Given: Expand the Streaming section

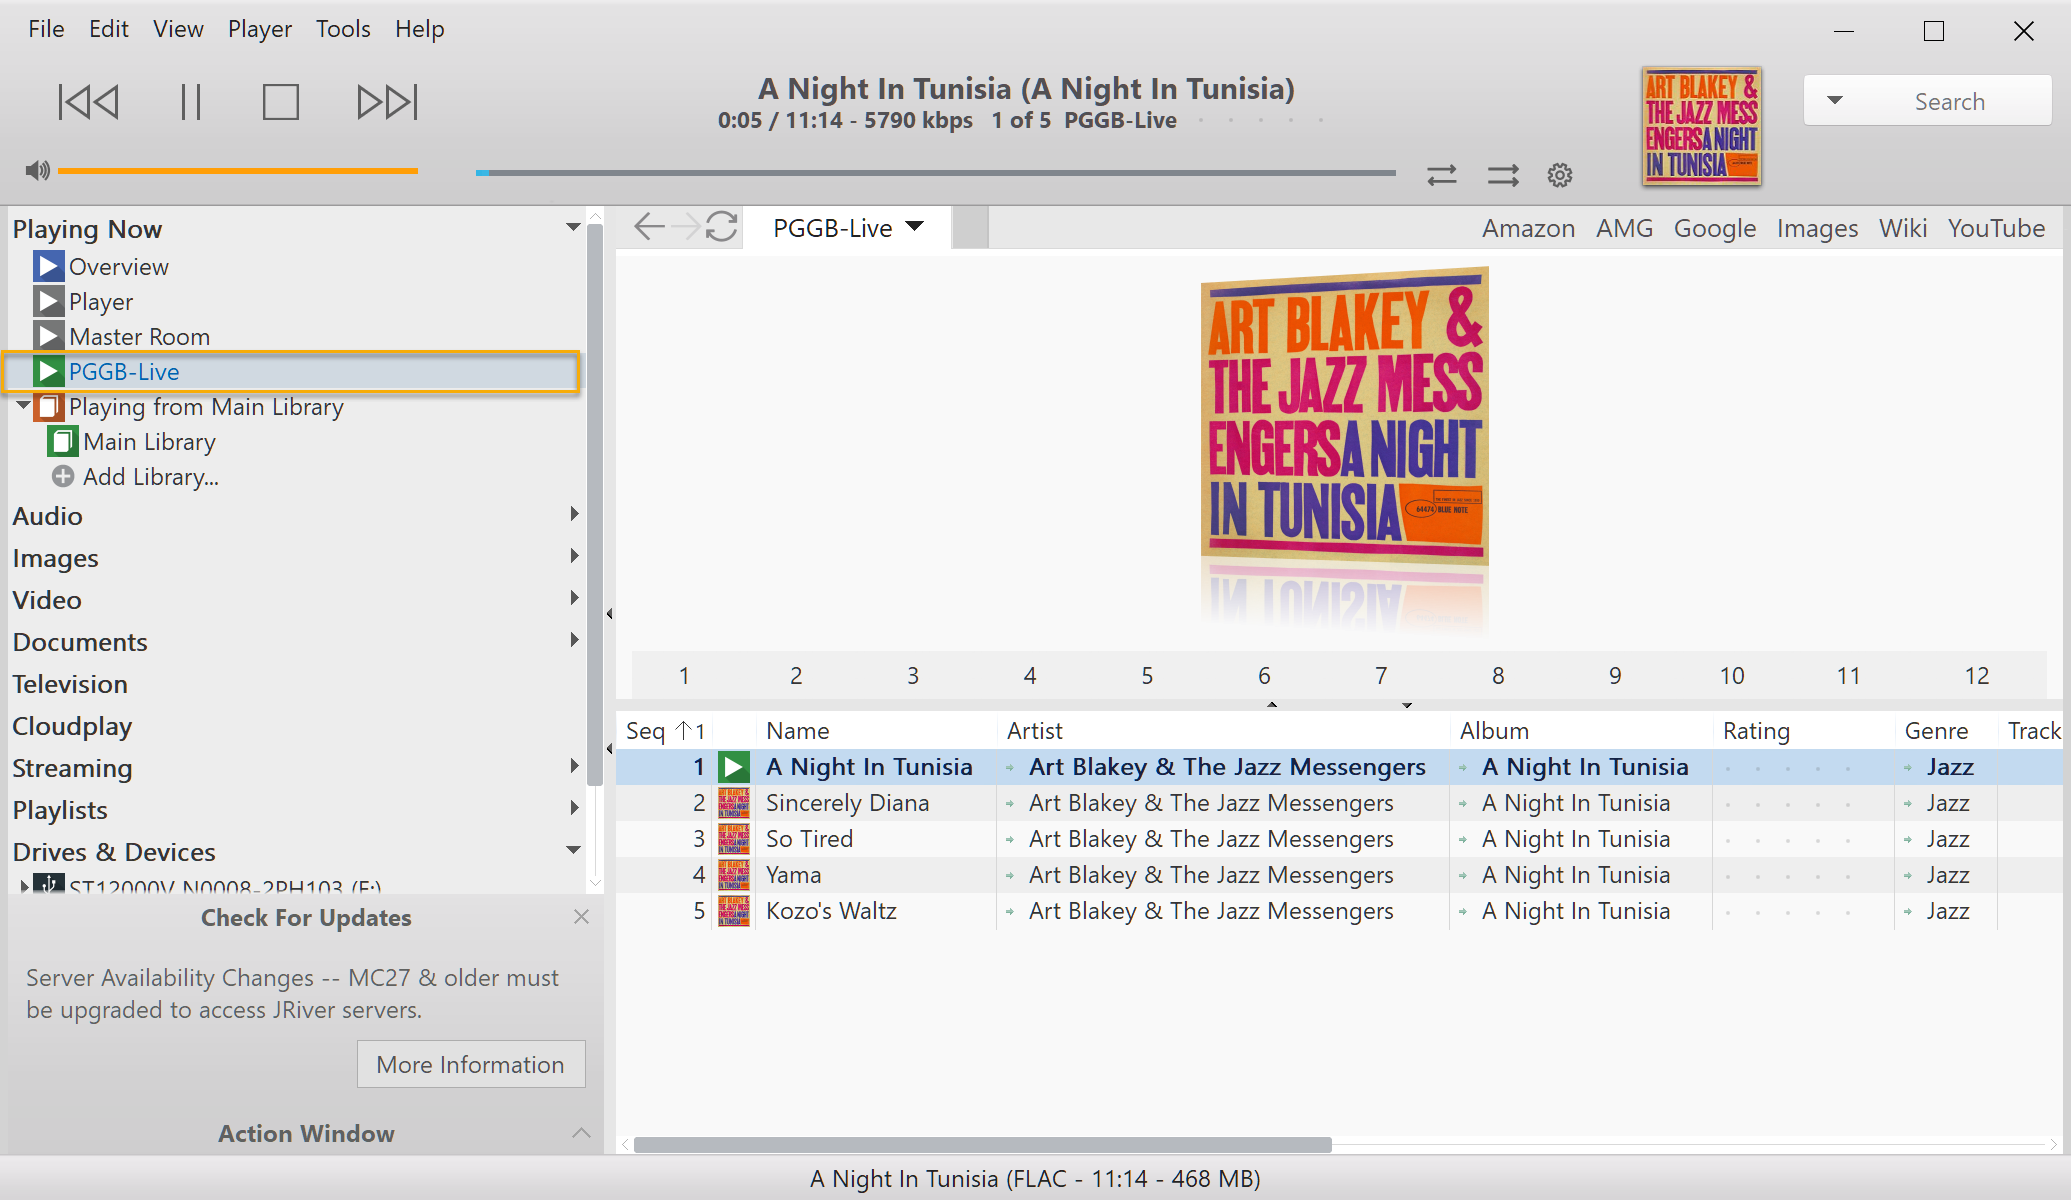Looking at the screenshot, I should coord(574,766).
